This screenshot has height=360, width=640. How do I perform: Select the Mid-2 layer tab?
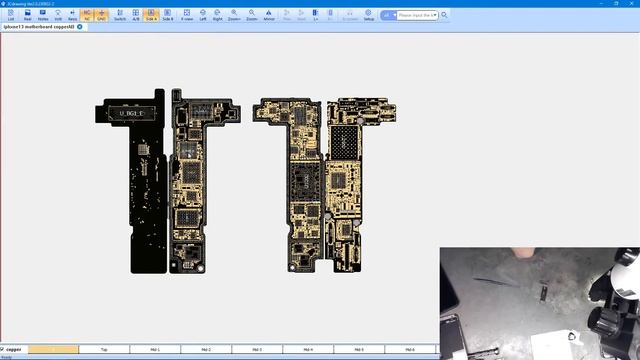(206, 349)
